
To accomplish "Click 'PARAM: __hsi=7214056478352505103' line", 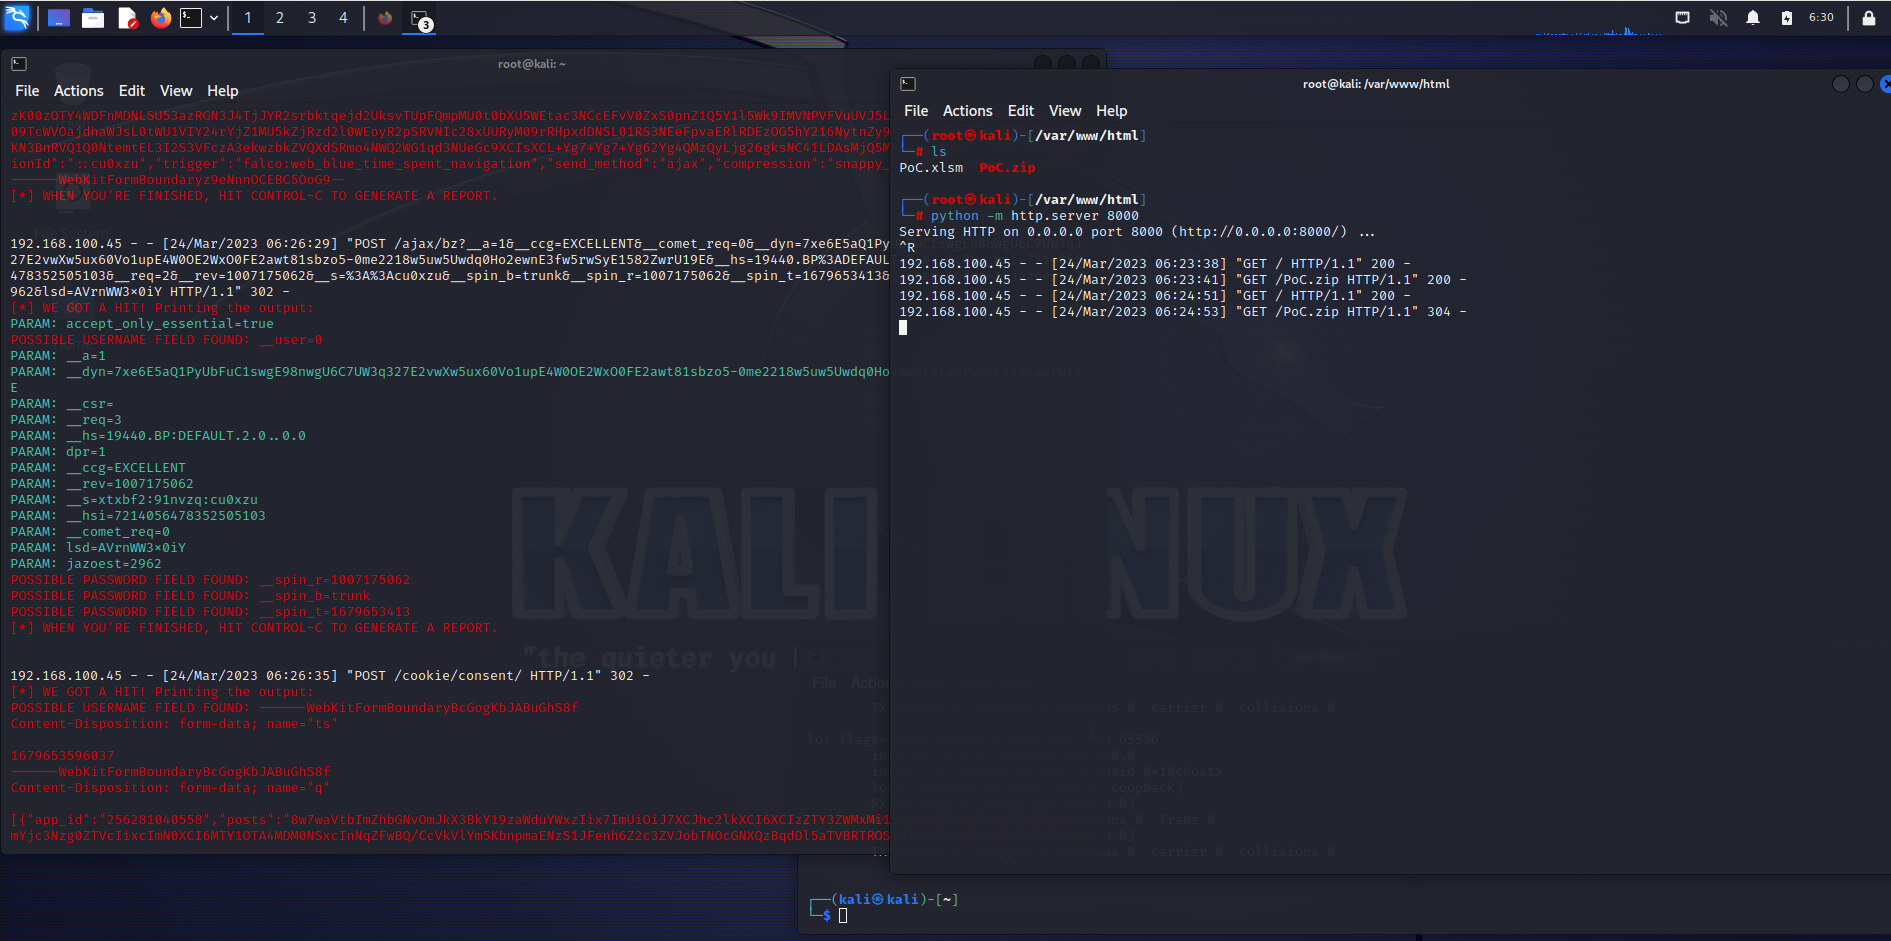I will [138, 516].
